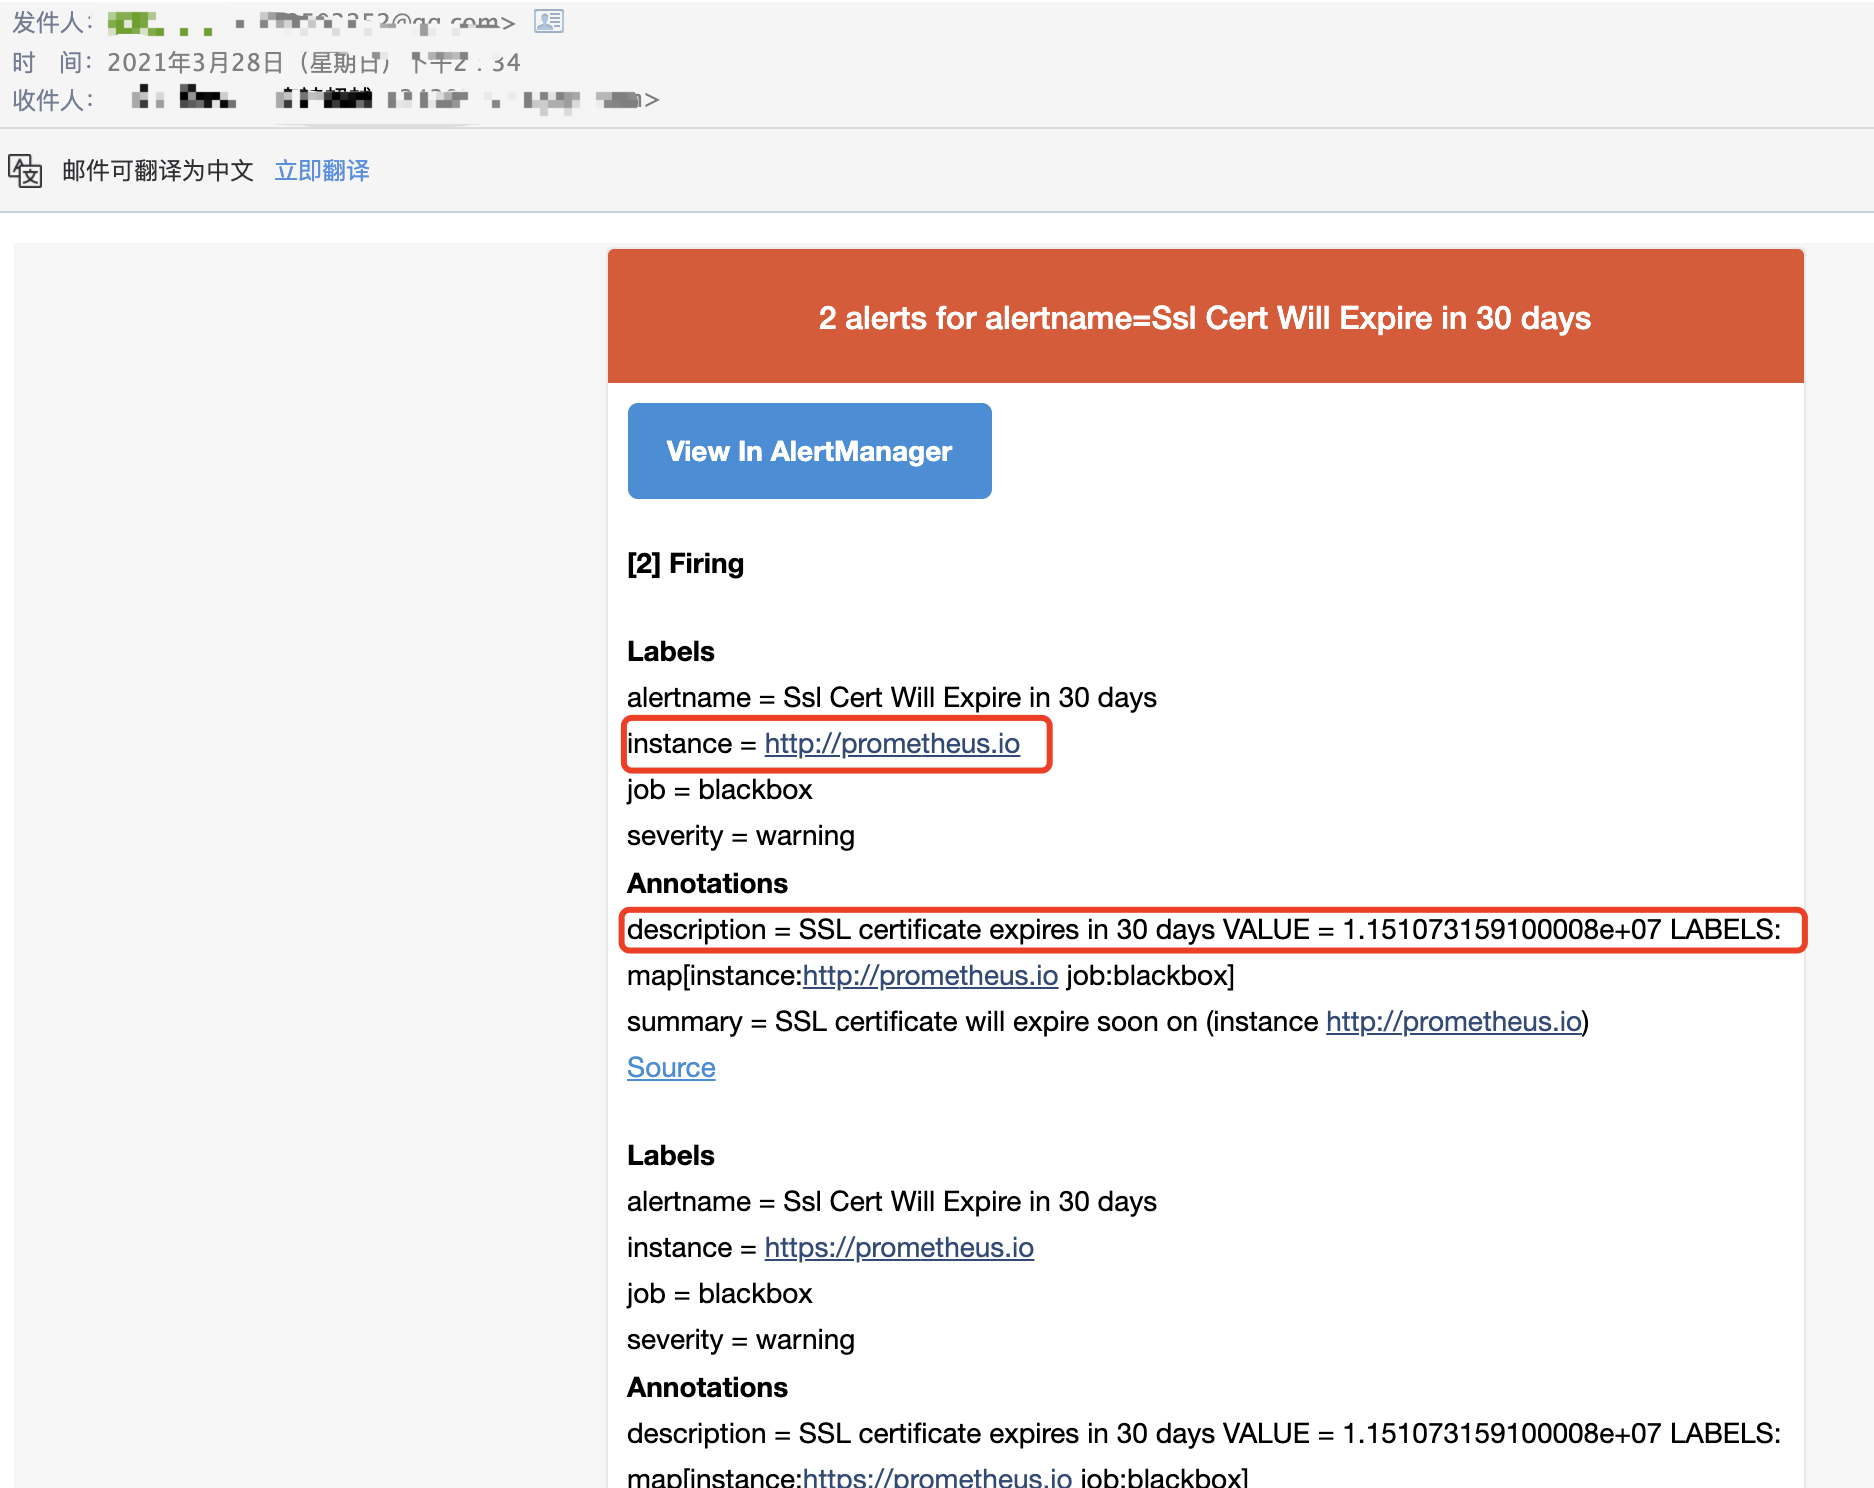This screenshot has height=1488, width=1874.
Task: Open the sender contact card icon
Action: pyautogui.click(x=549, y=21)
